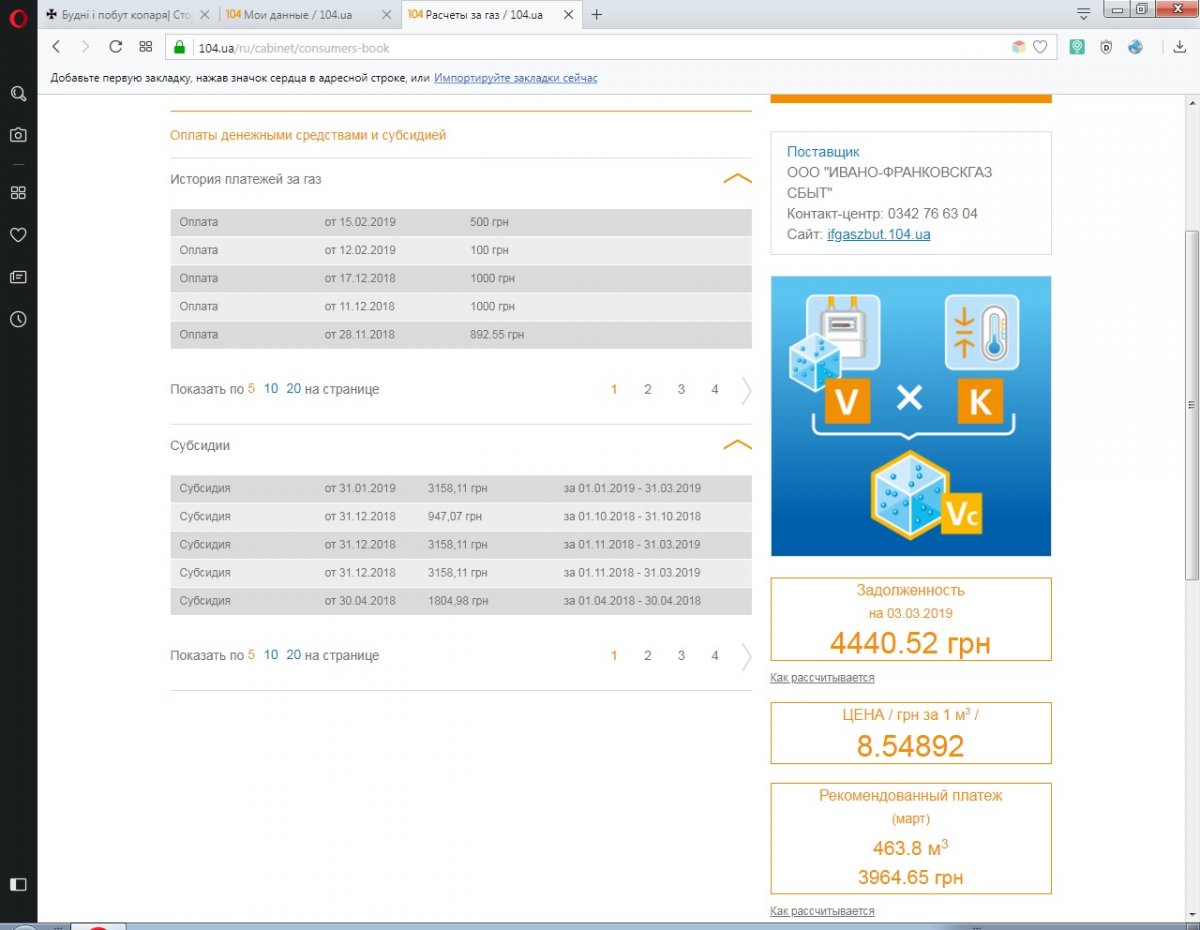This screenshot has height=930, width=1200.
Task: Collapse the История платежей за газ section
Action: click(737, 179)
